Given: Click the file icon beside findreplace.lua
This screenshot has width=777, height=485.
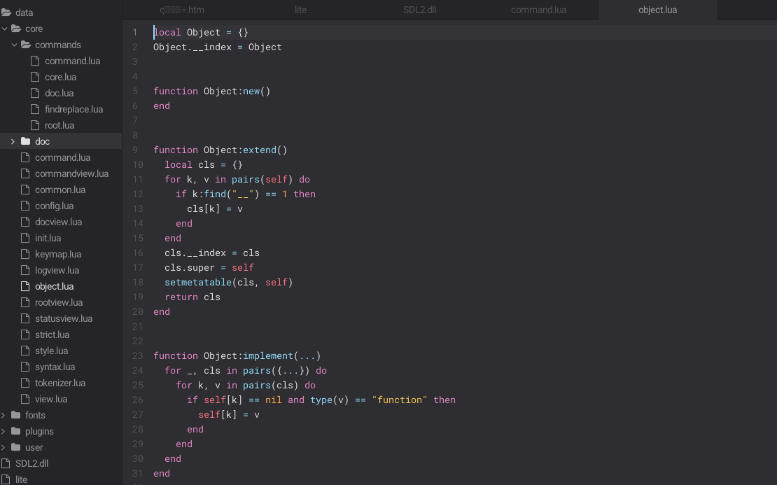Looking at the screenshot, I should coord(36,109).
